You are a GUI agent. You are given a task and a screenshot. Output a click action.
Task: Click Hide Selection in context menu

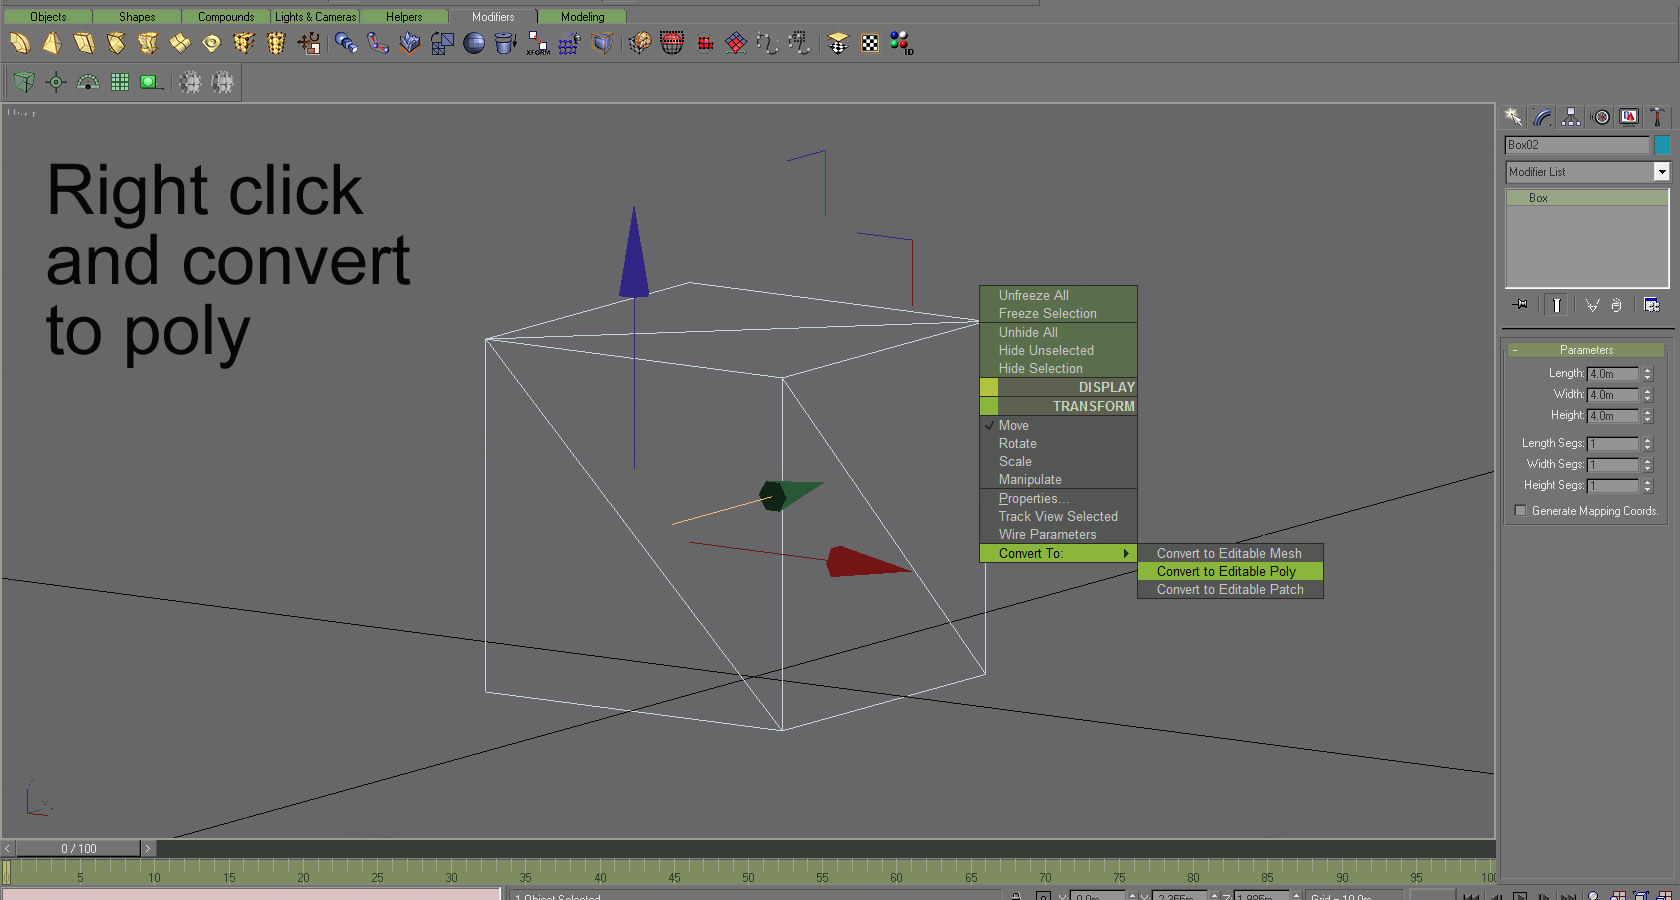pyautogui.click(x=1040, y=368)
